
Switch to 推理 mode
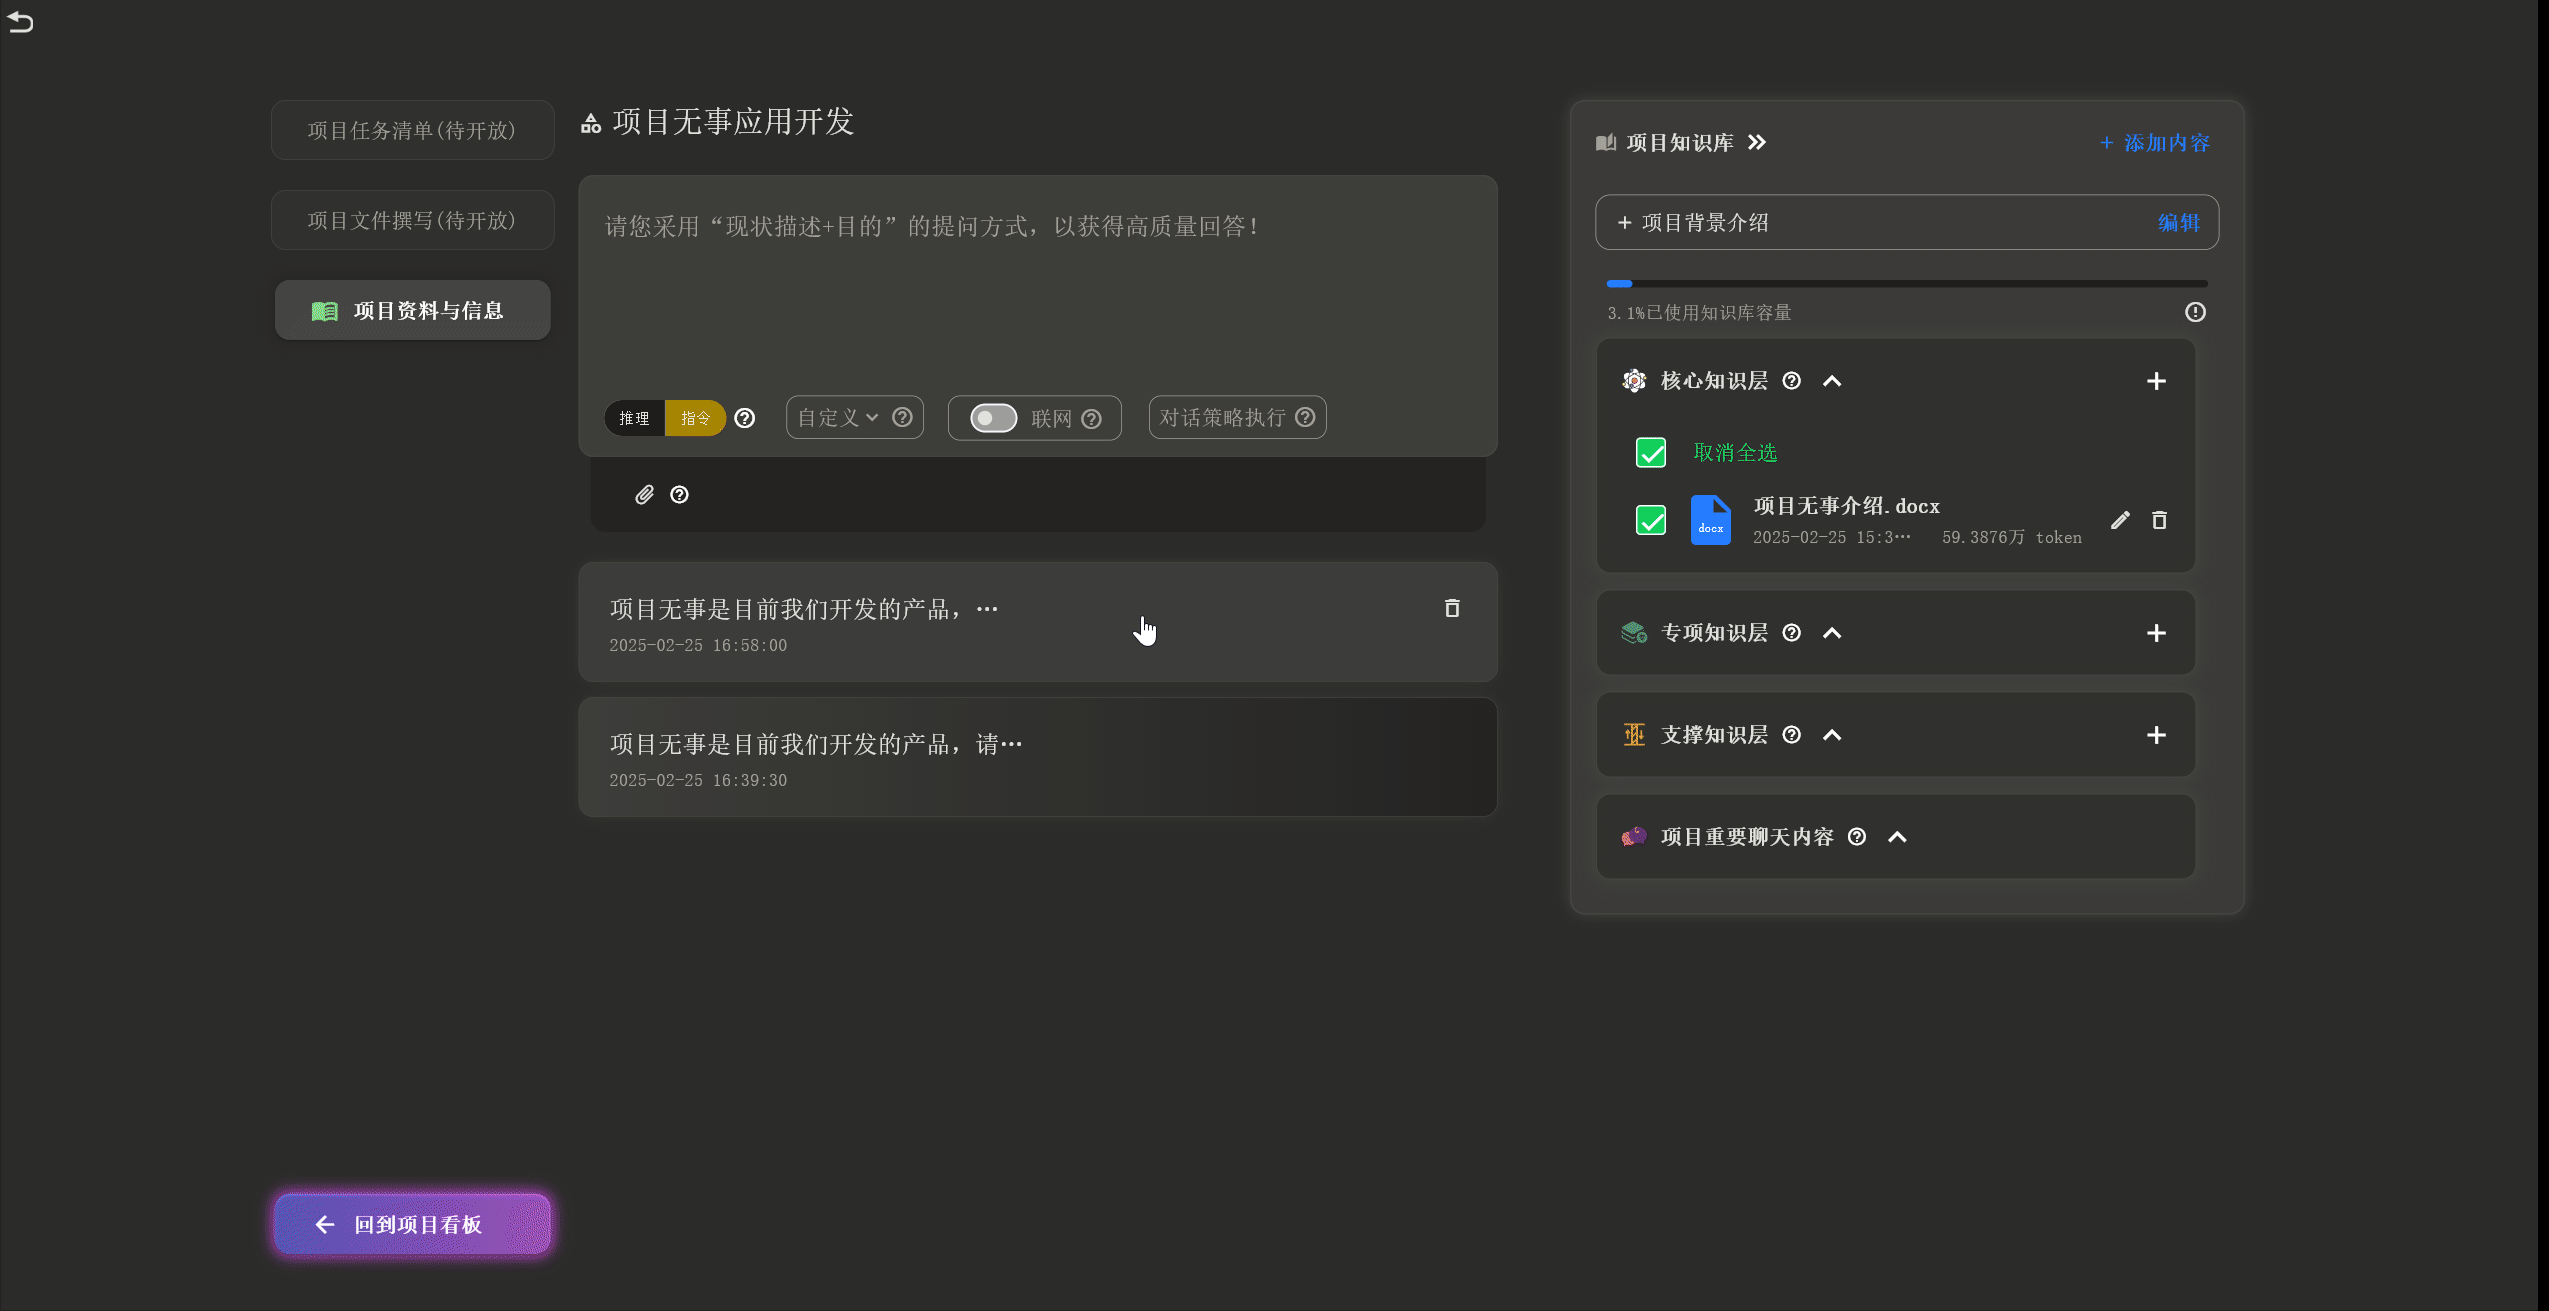pos(634,418)
